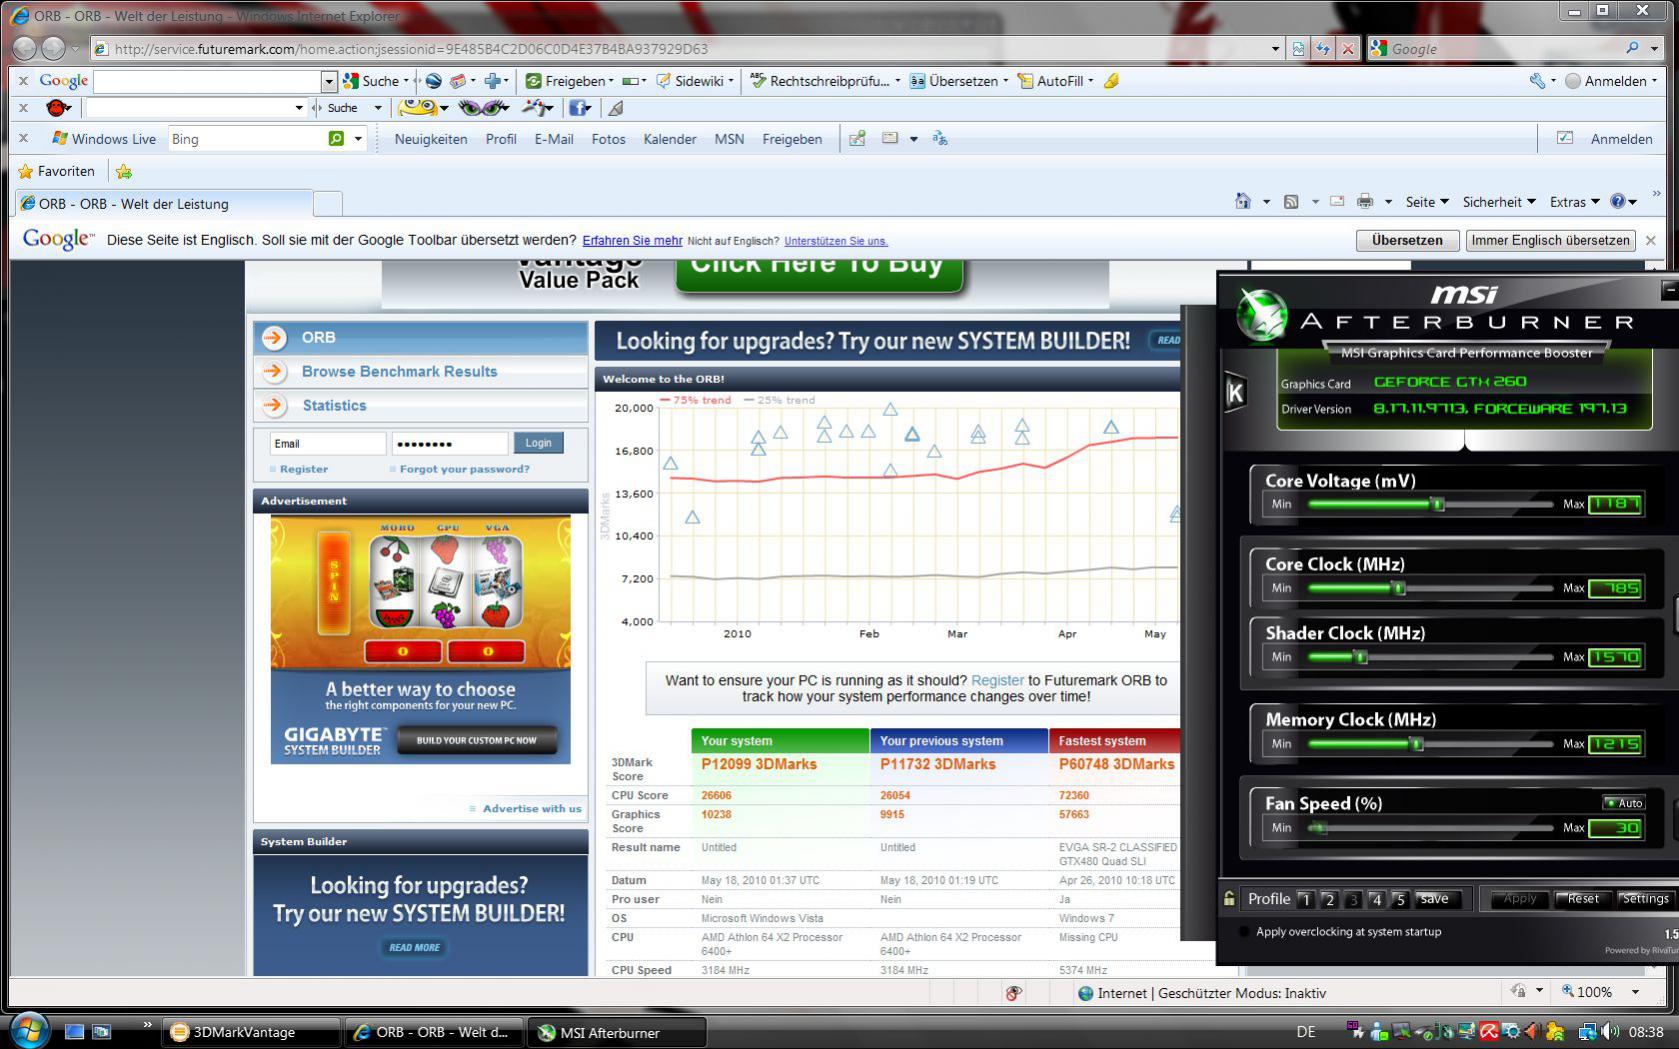Click the globe icon in Google toolbar
Image resolution: width=1679 pixels, height=1049 pixels.
pyautogui.click(x=433, y=81)
